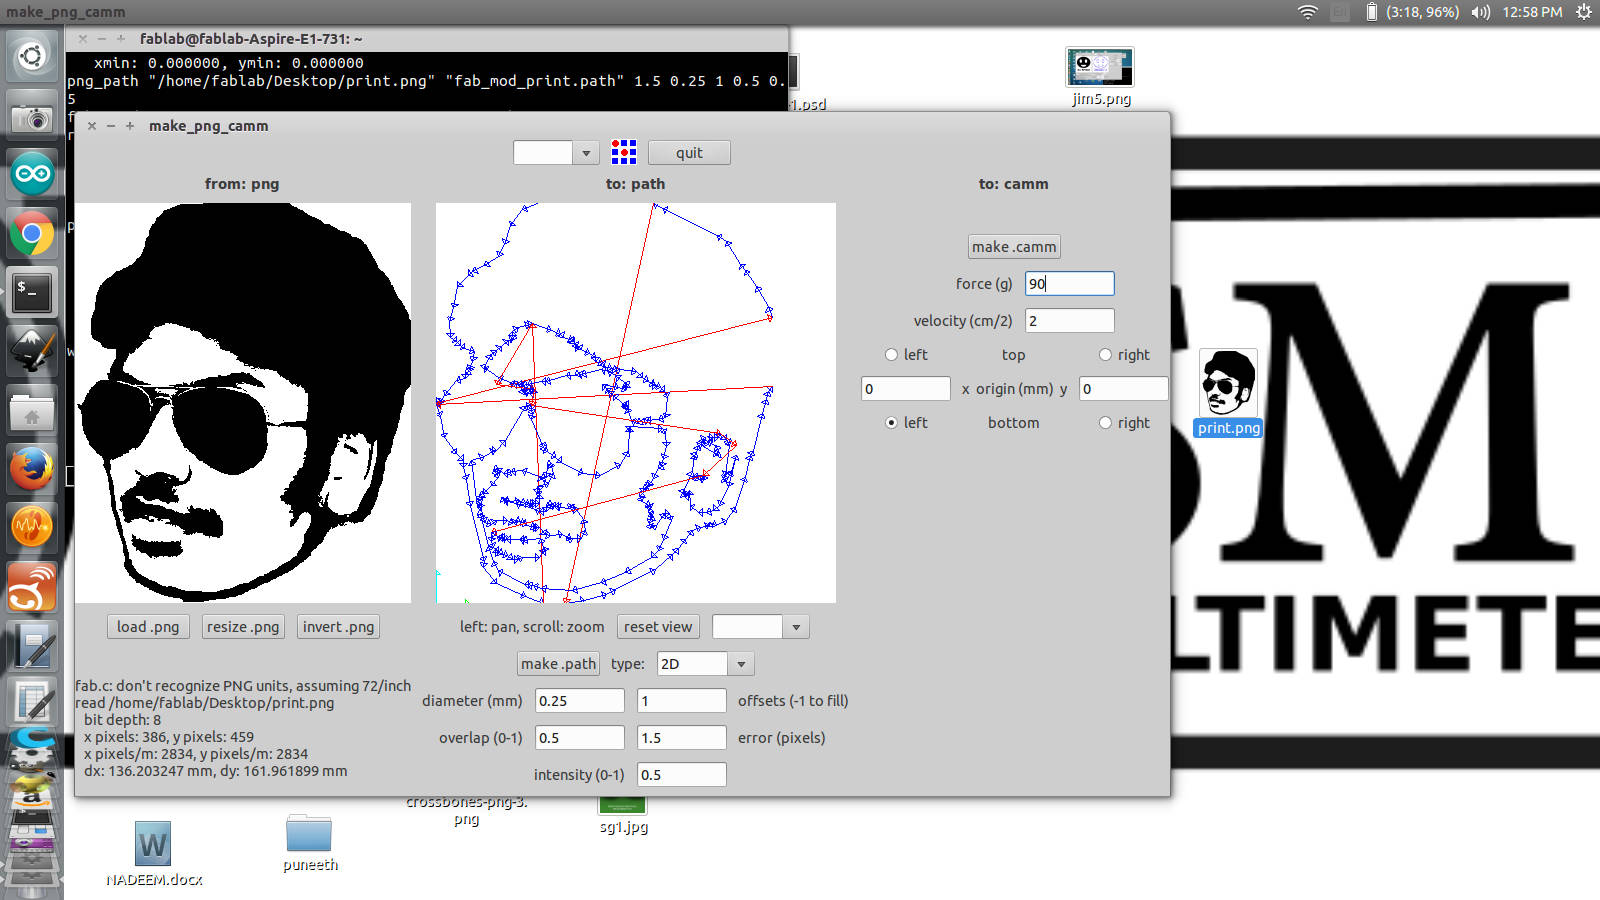Click the red-blue grid fab modules icon

624,152
